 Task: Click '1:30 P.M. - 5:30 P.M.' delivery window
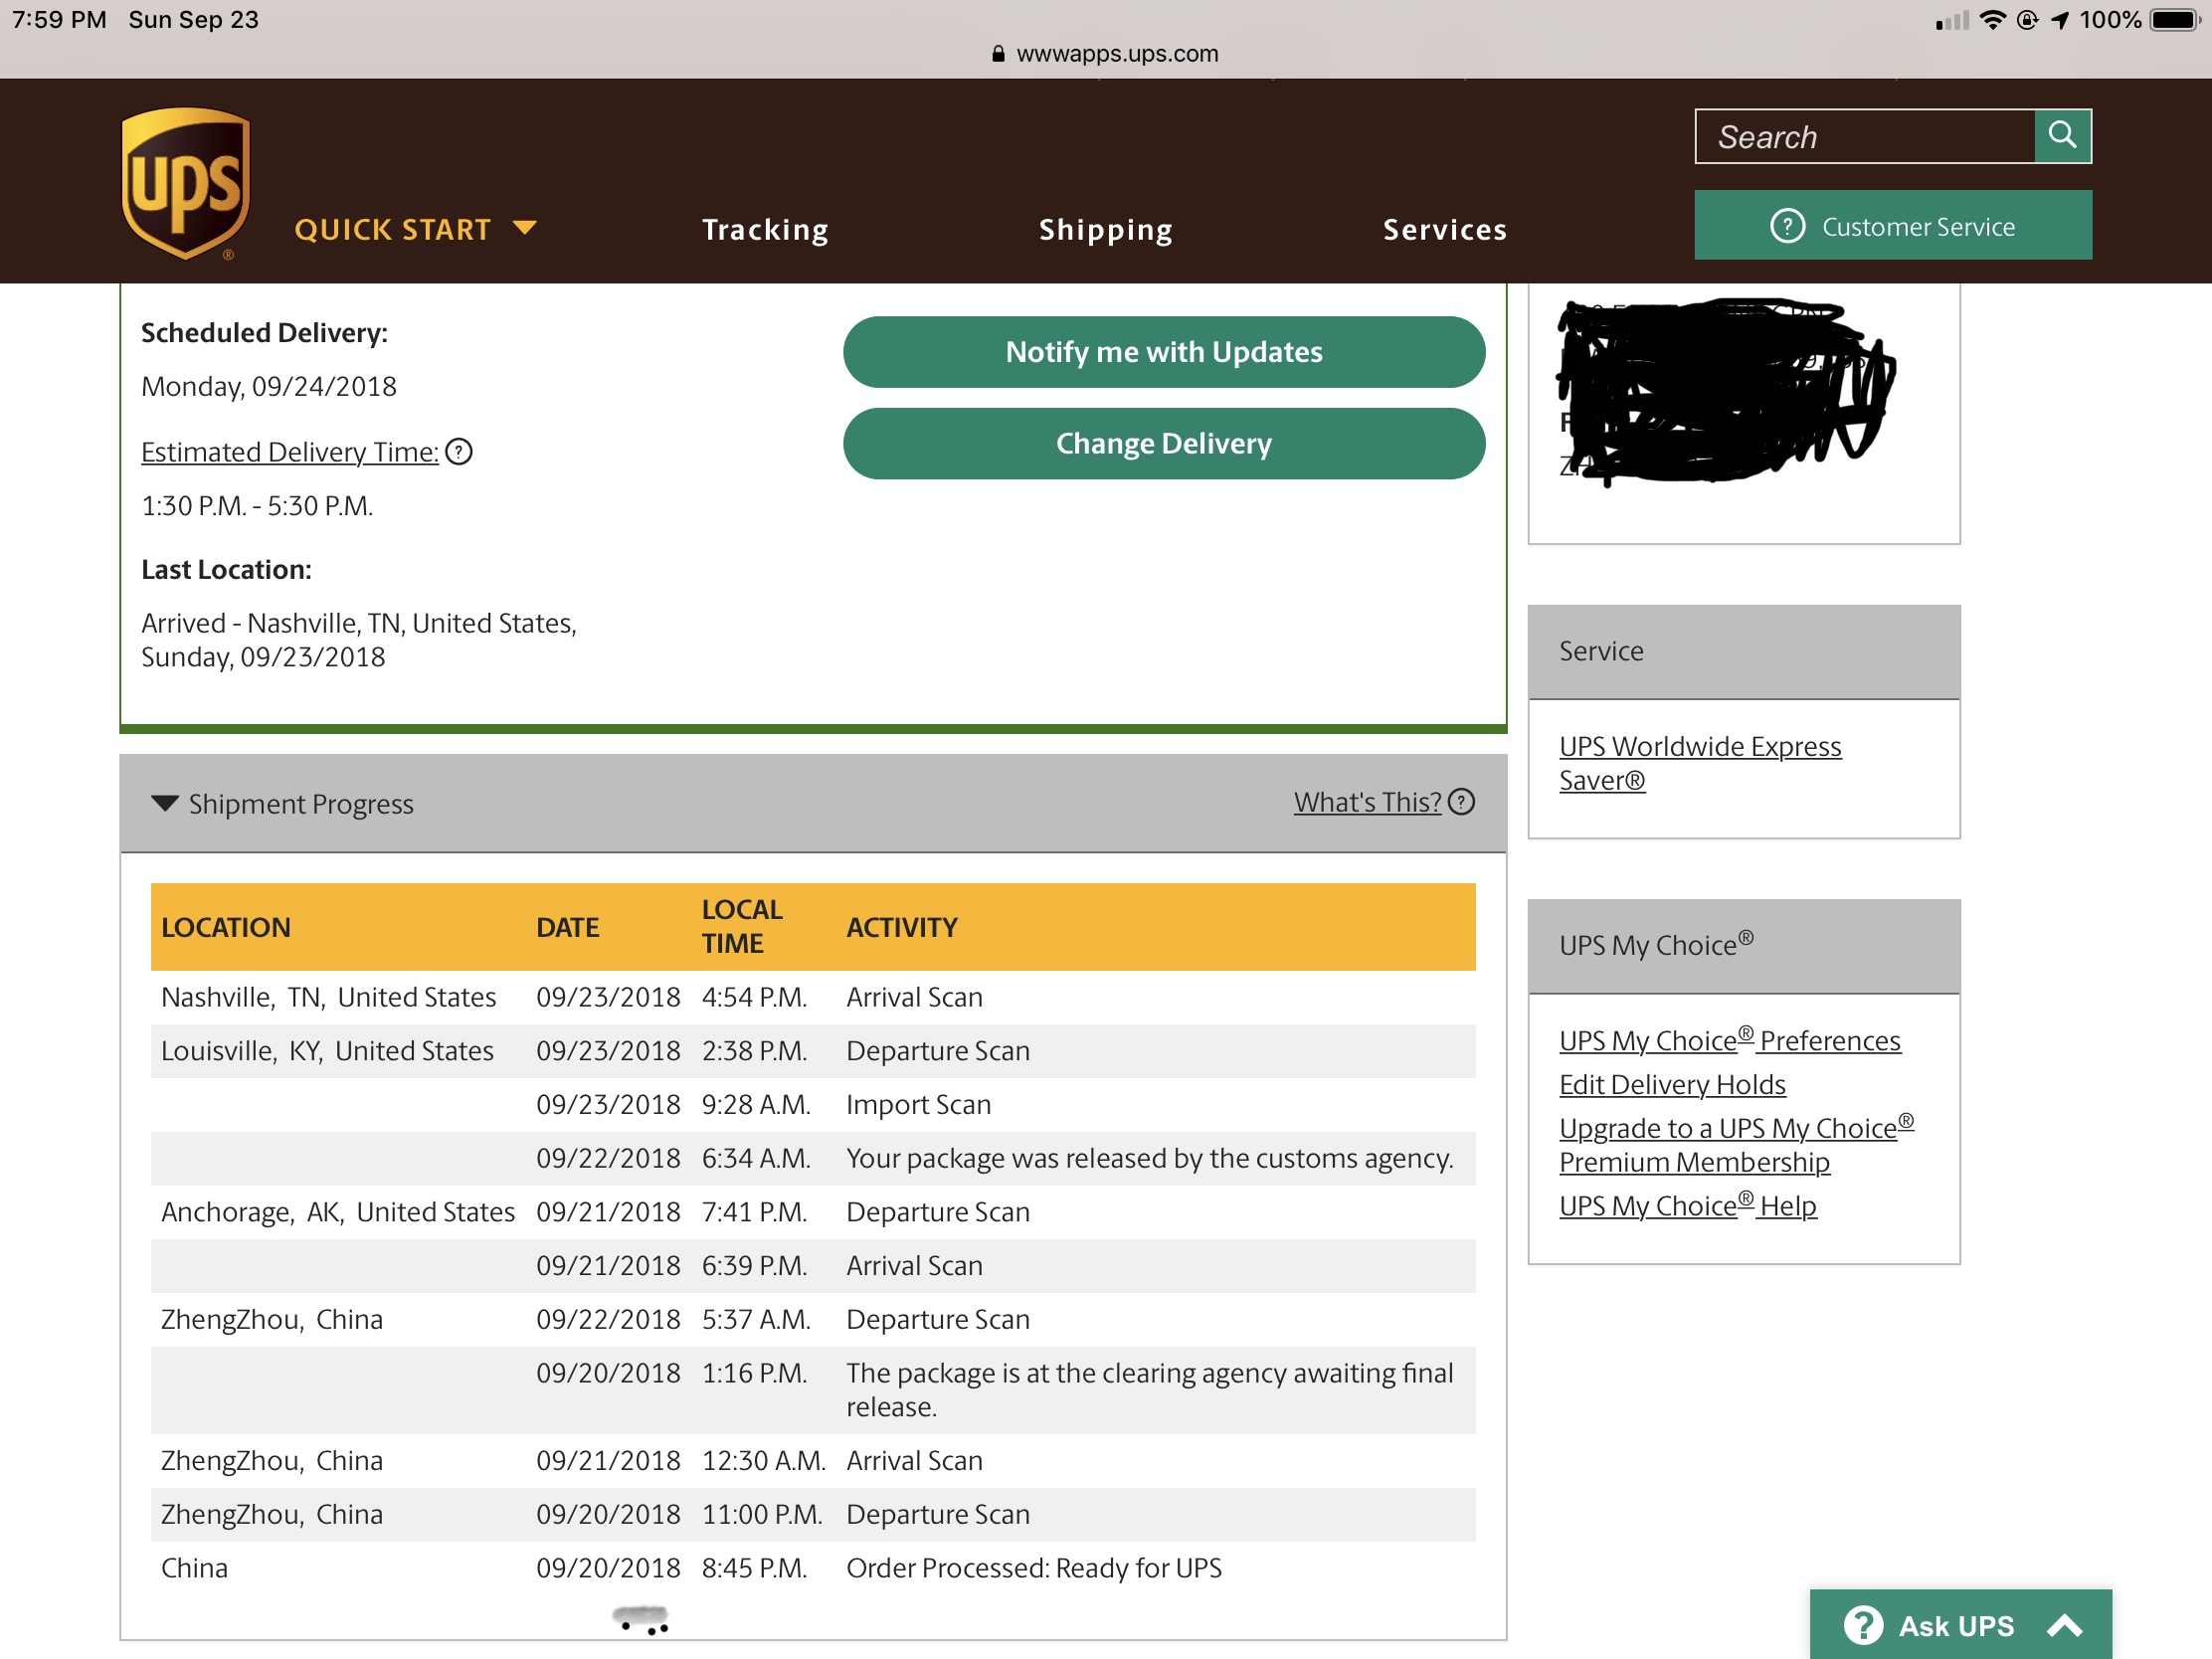tap(257, 506)
